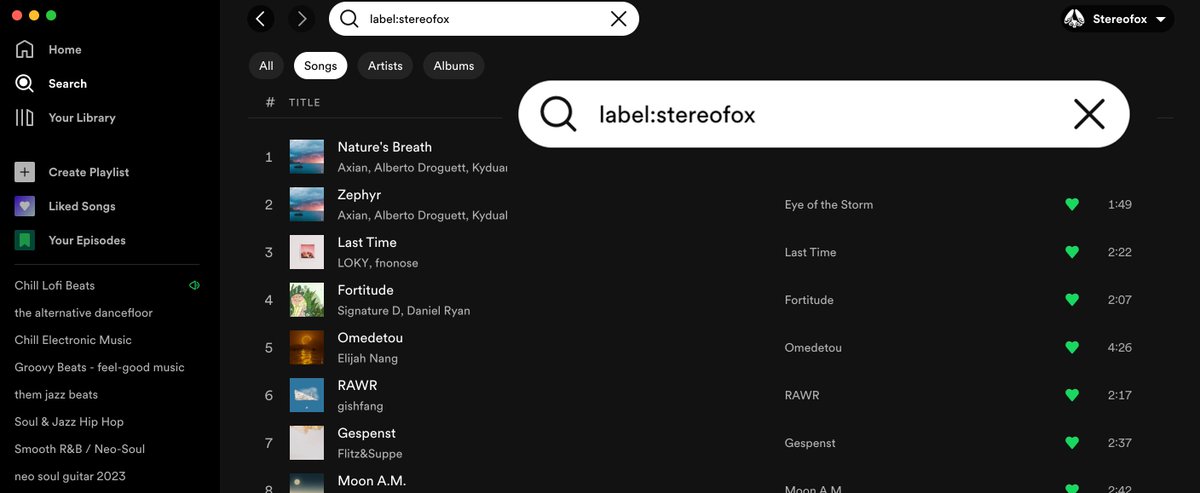Clear the search using the small X icon
The width and height of the screenshot is (1200, 493).
click(618, 18)
